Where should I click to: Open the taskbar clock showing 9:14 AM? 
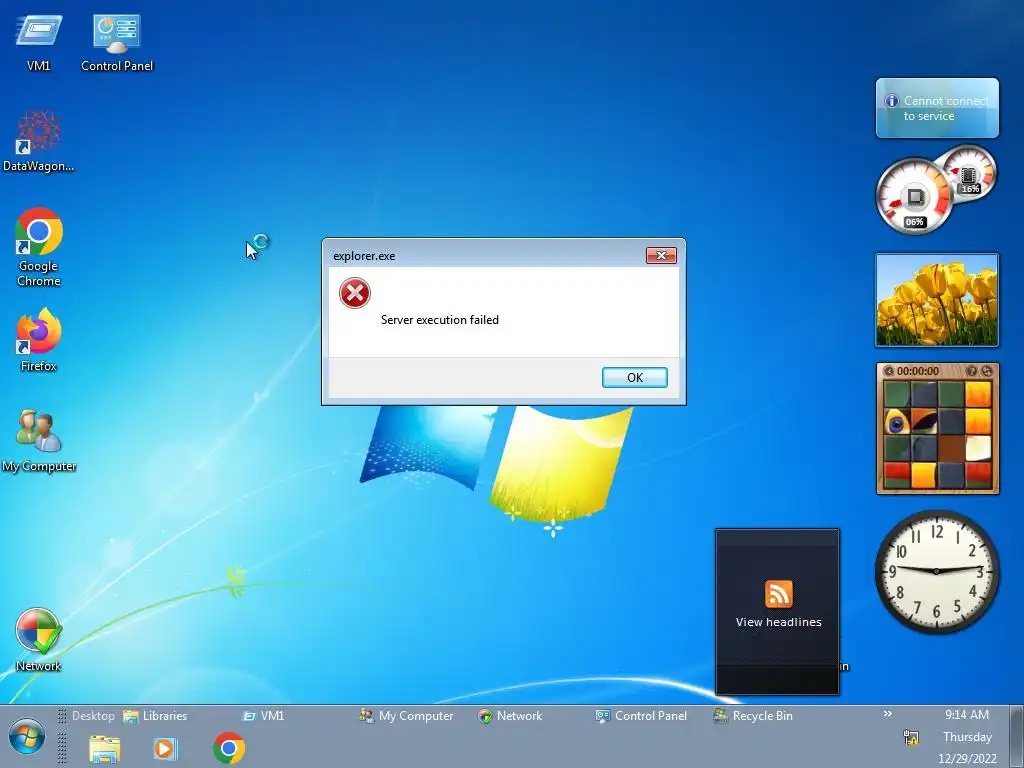click(x=967, y=715)
